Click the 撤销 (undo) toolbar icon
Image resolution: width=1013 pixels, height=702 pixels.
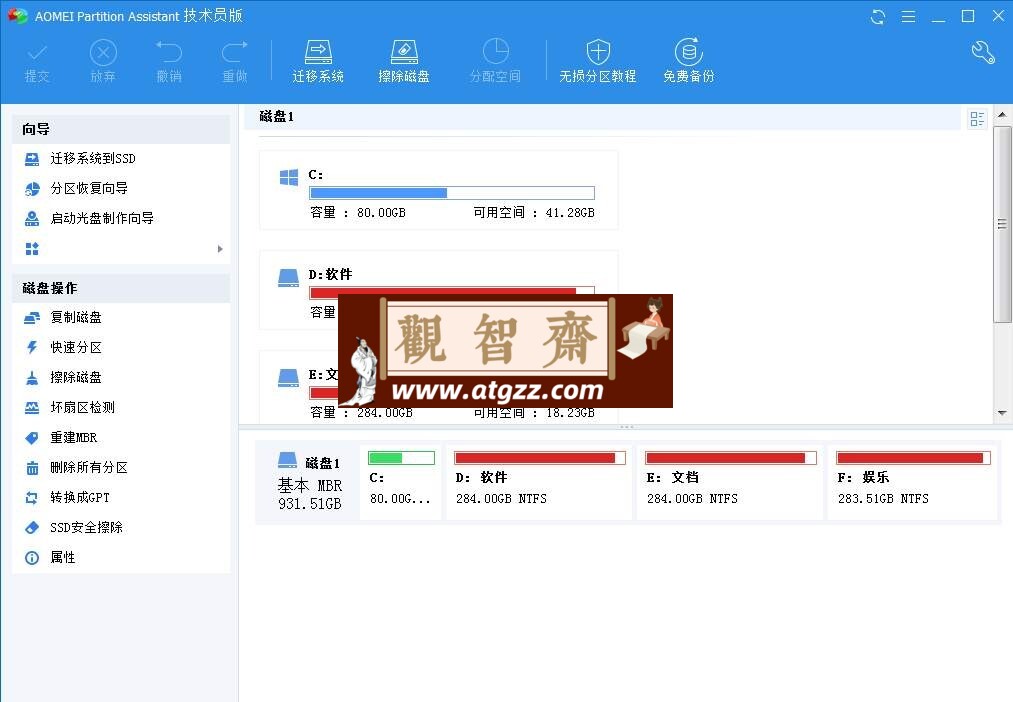tap(169, 62)
